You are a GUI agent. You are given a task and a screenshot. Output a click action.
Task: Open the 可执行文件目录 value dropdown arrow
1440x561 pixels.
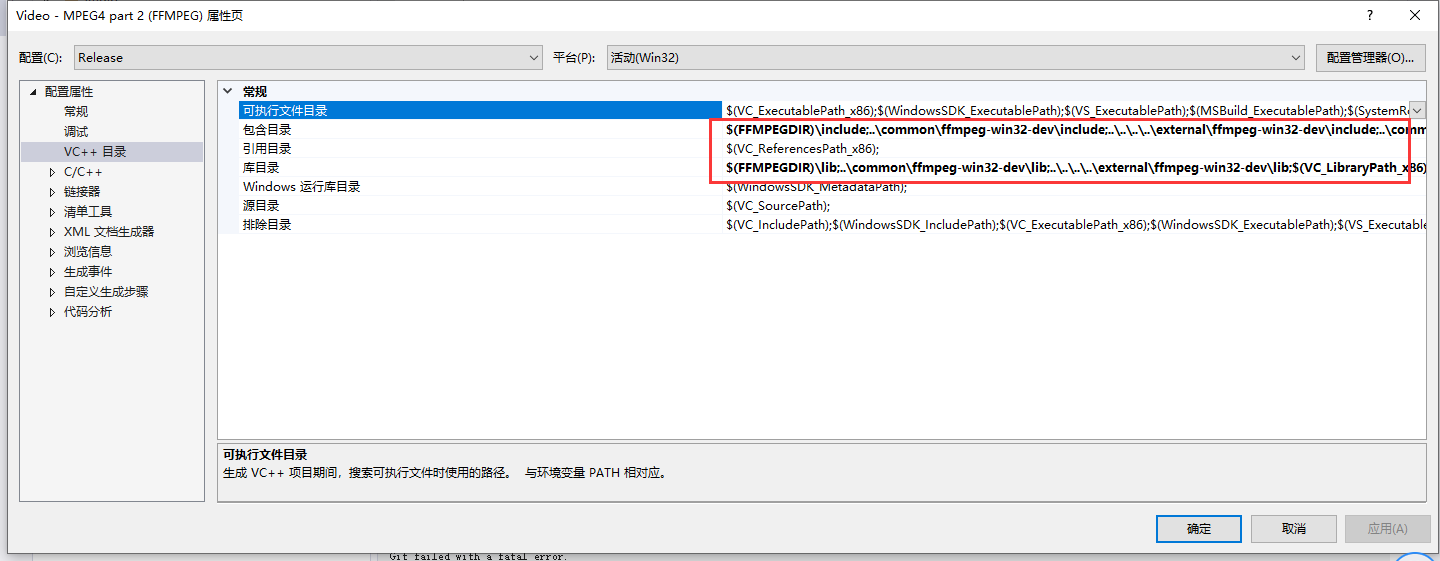point(1417,111)
